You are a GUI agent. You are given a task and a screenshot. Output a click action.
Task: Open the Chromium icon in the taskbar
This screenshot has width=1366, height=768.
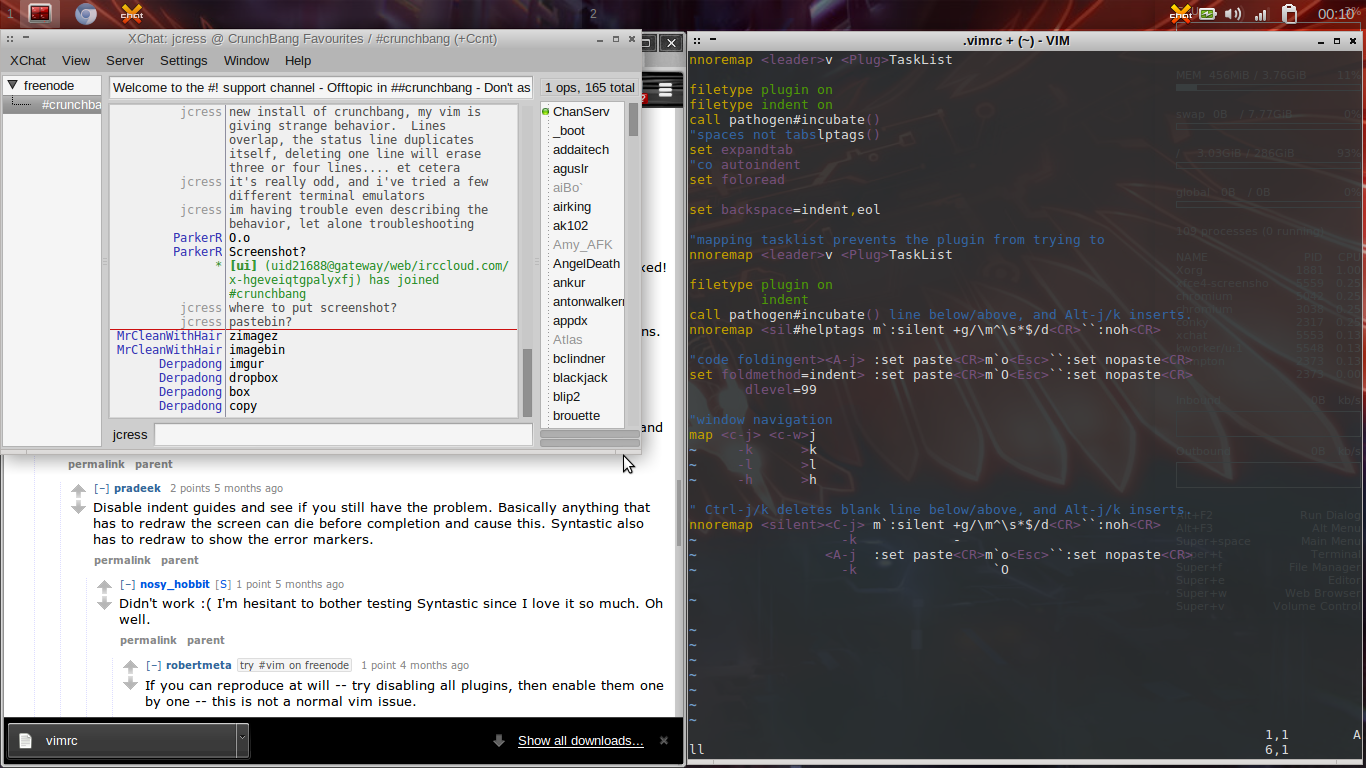85,13
